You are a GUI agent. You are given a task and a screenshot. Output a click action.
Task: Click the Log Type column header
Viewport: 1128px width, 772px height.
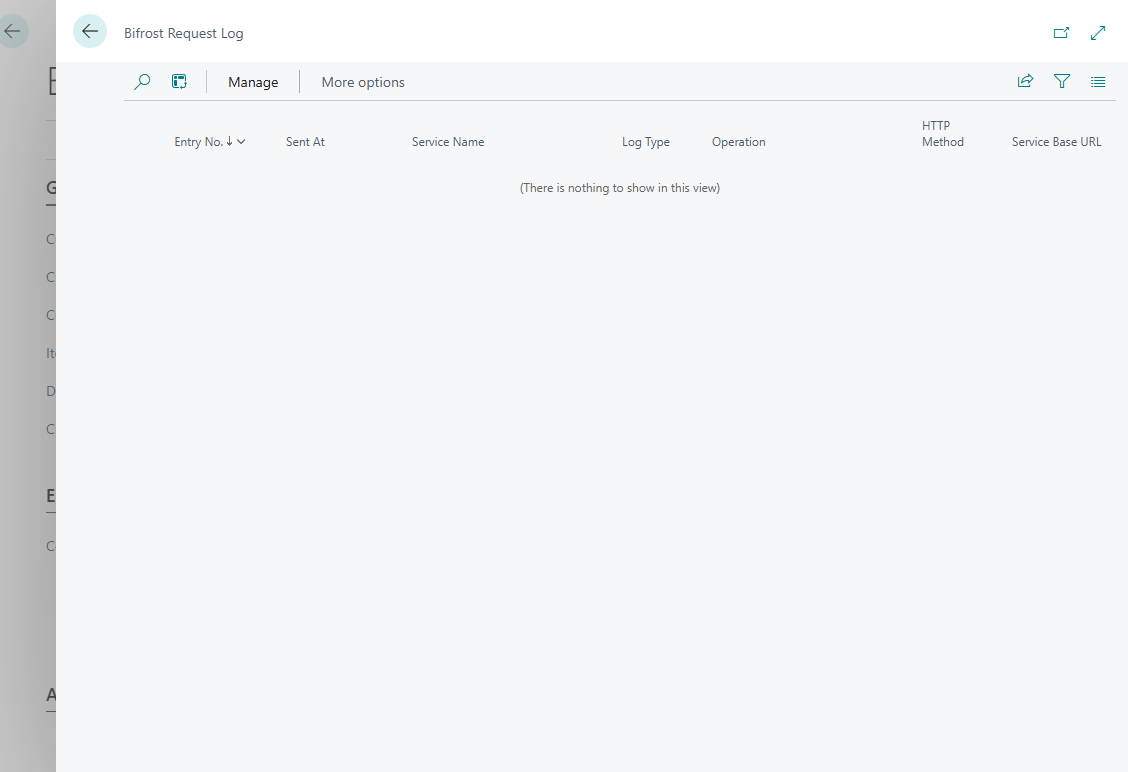tap(646, 142)
